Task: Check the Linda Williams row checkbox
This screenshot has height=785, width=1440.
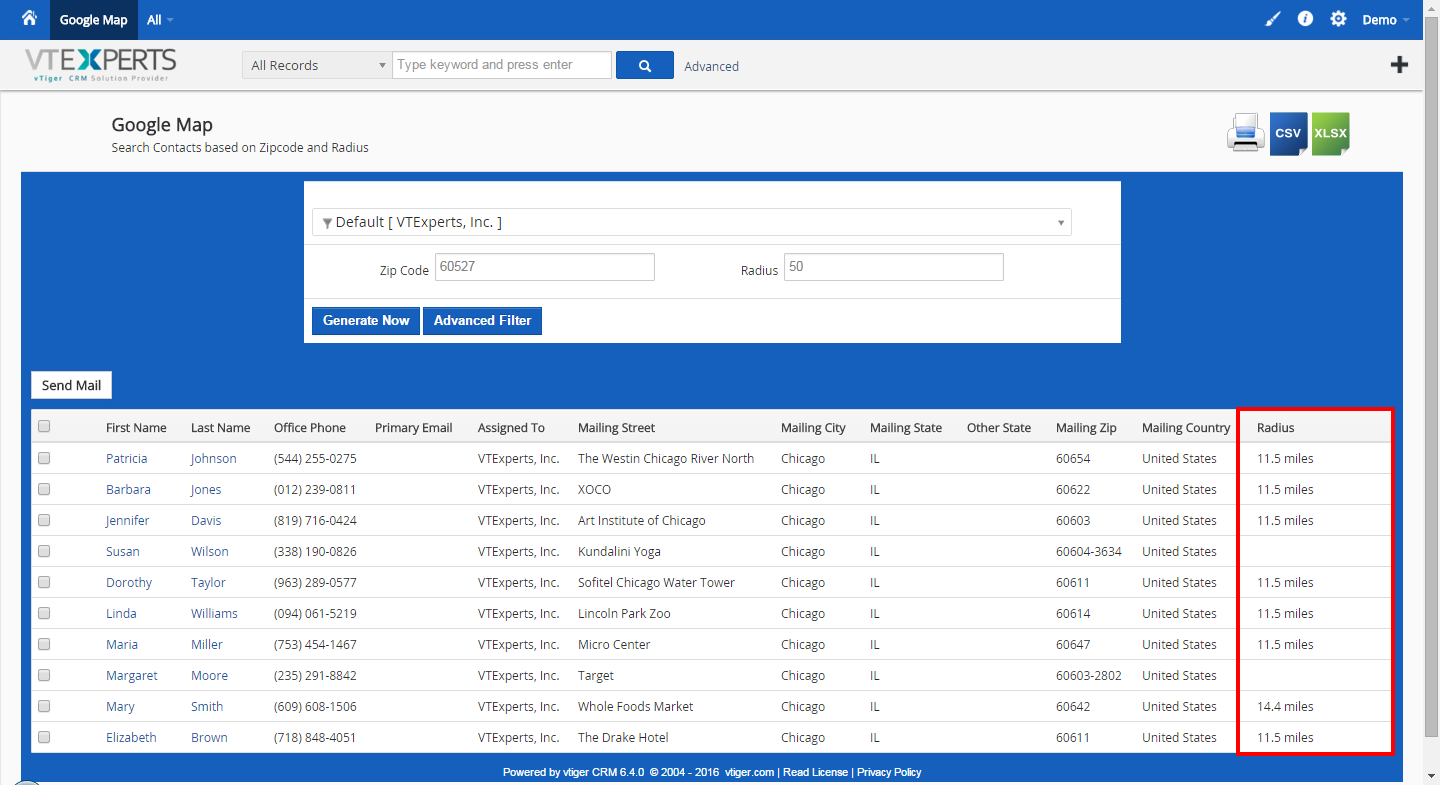Action: point(44,613)
